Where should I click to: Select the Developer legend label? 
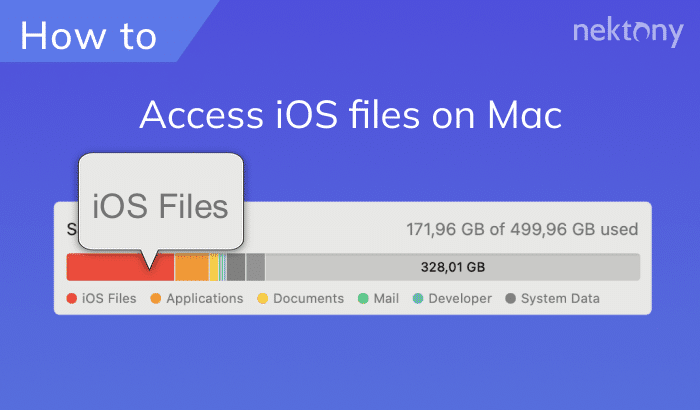(460, 298)
